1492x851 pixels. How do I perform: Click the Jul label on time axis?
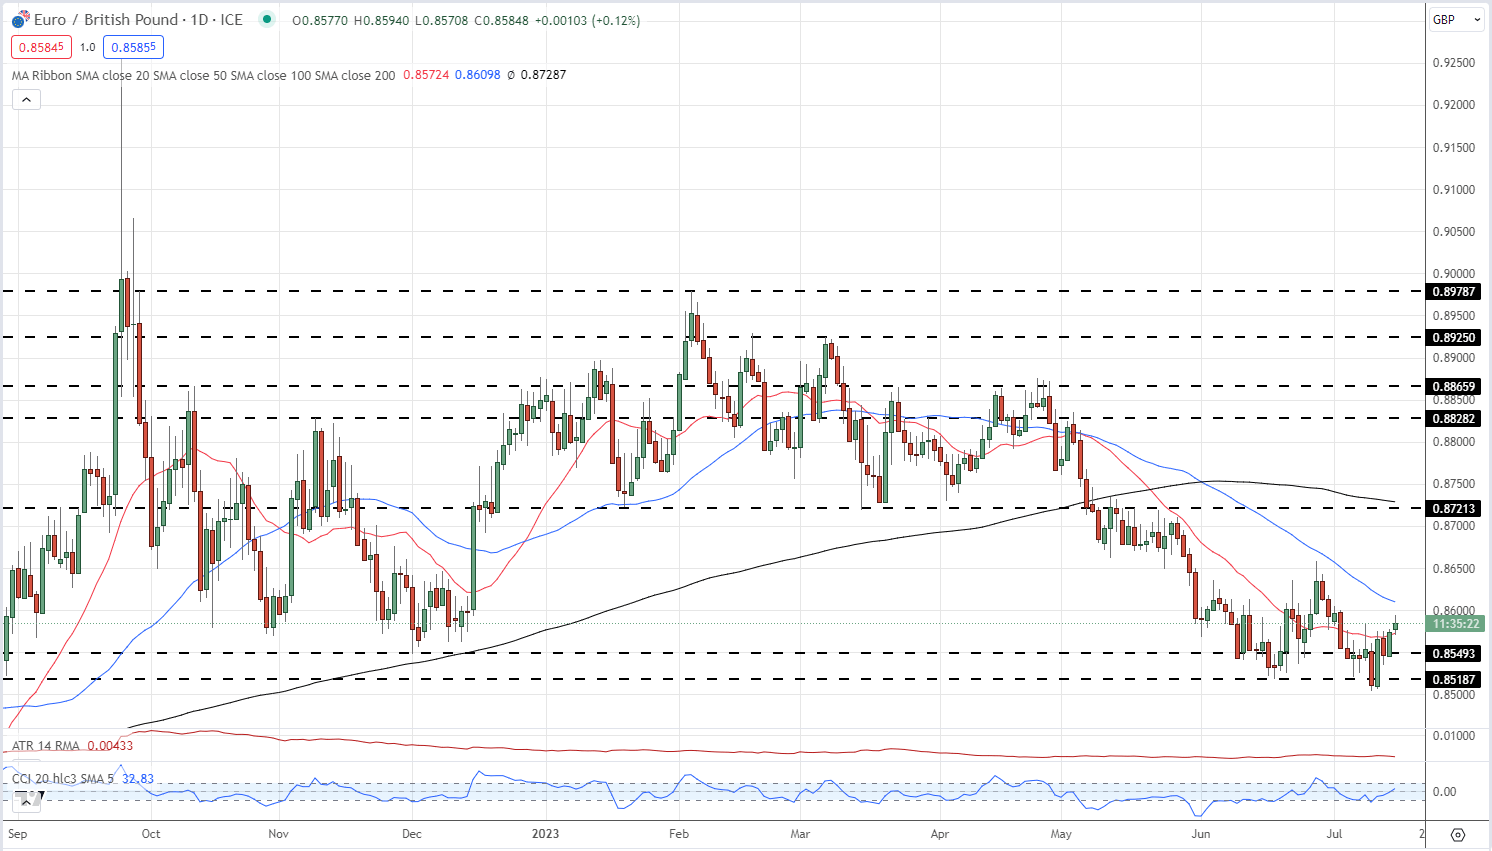1334,834
